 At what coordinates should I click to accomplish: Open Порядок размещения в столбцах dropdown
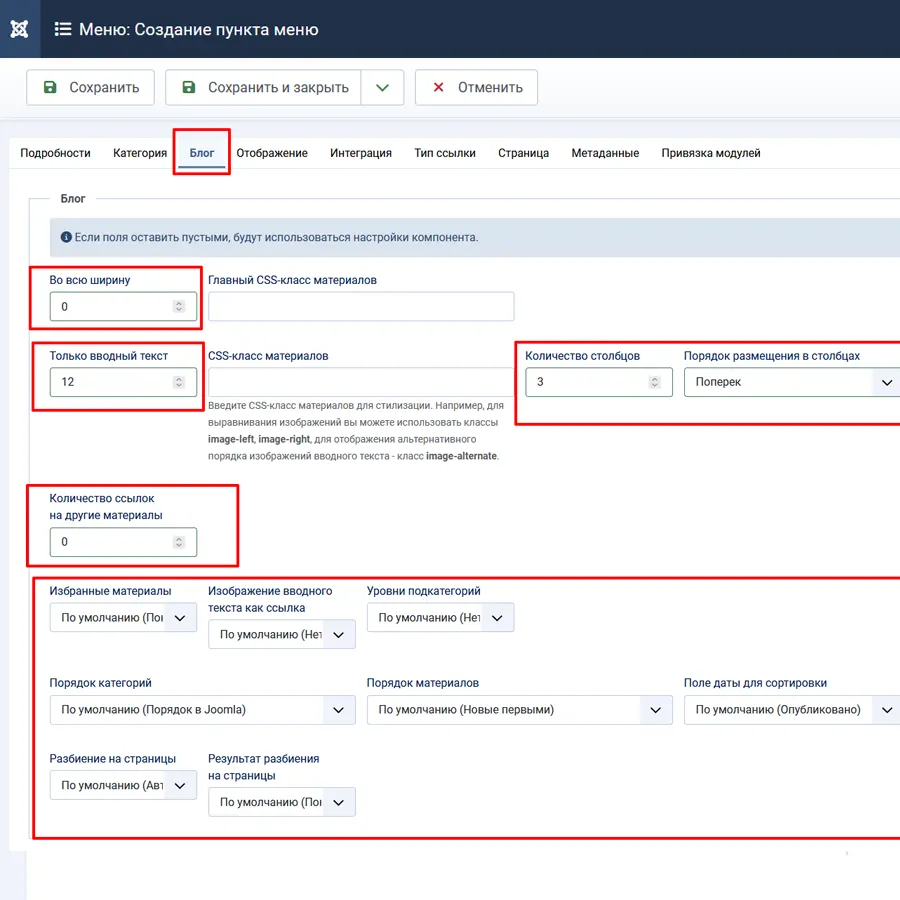[790, 382]
